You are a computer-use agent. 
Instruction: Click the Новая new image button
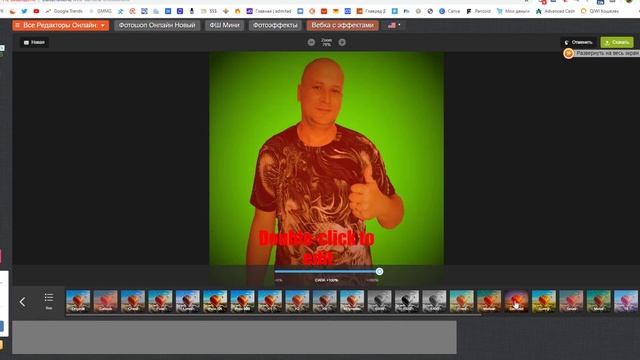[x=34, y=42]
